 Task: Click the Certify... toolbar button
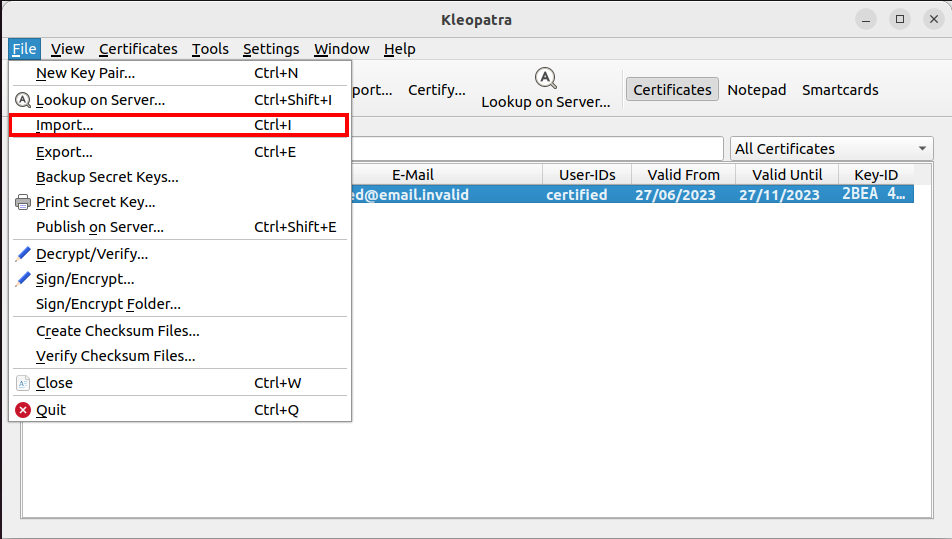437,90
